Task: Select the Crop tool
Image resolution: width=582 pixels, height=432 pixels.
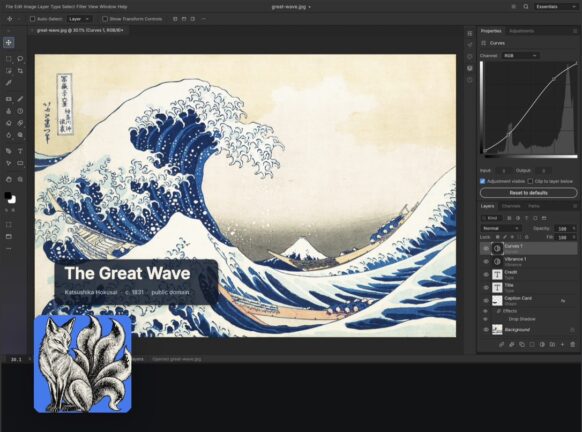Action: tap(20, 71)
